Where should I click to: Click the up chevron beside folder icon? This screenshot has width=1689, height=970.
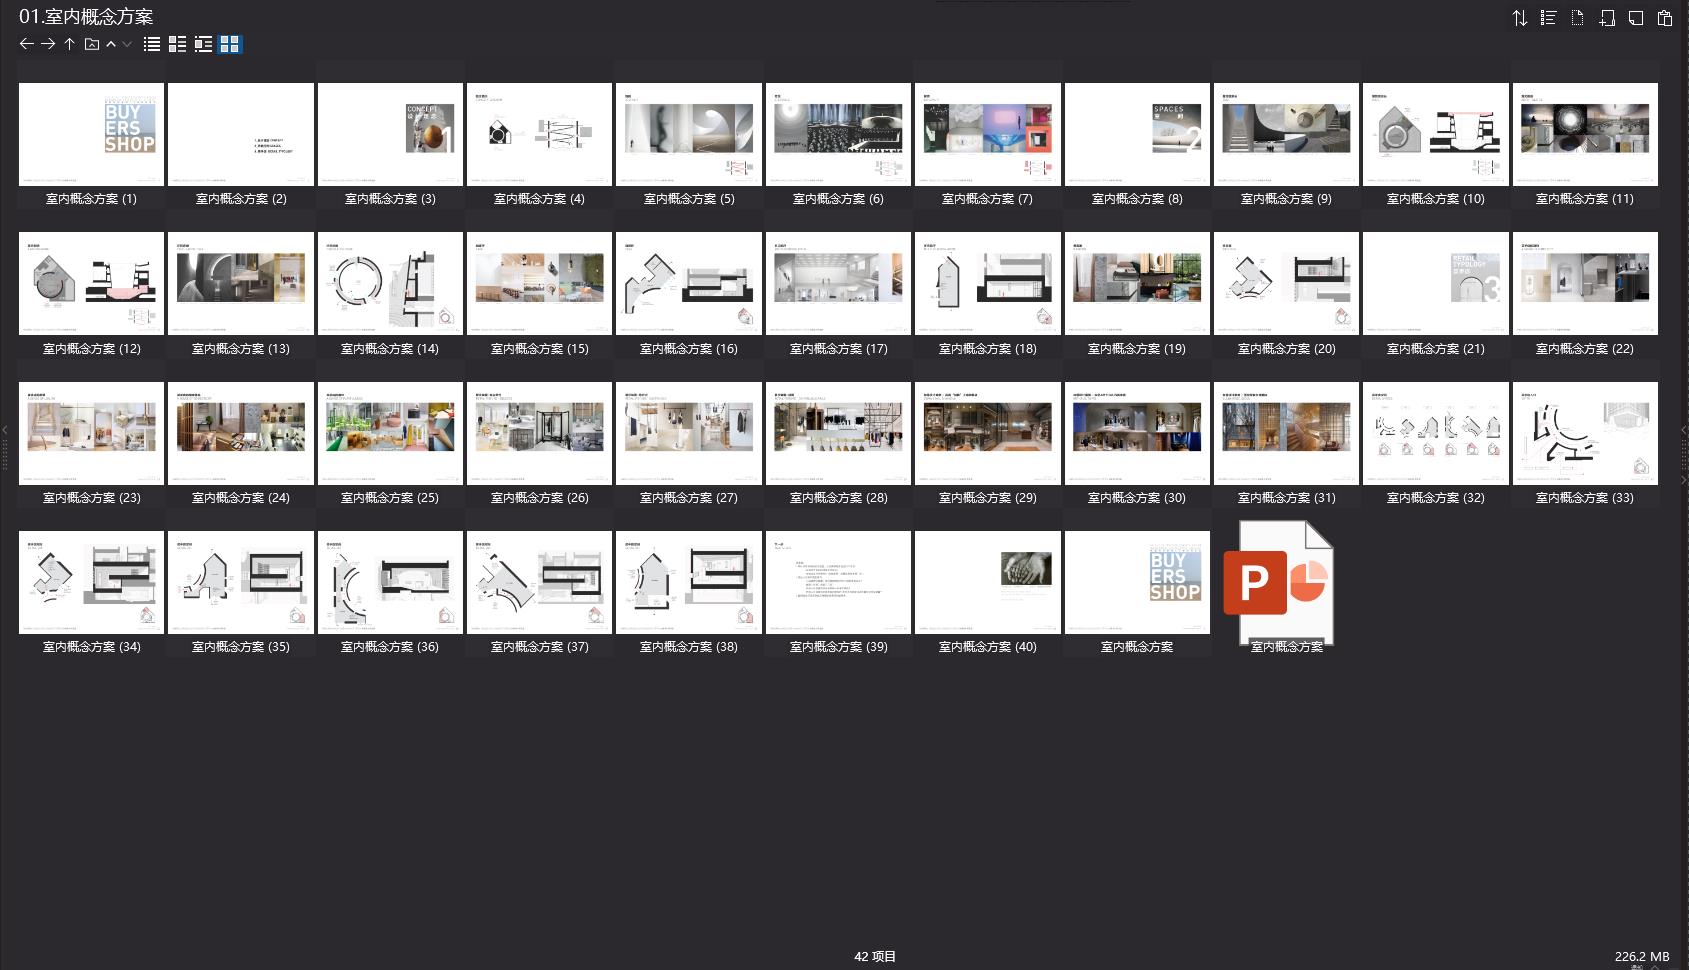click(x=111, y=44)
